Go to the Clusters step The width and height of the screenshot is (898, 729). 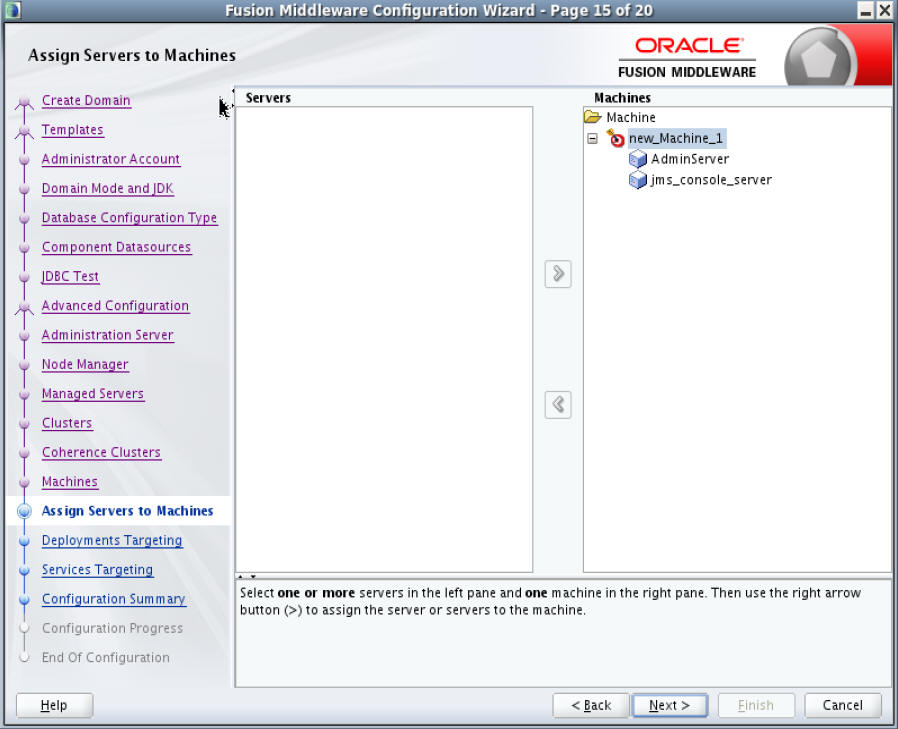[x=67, y=423]
